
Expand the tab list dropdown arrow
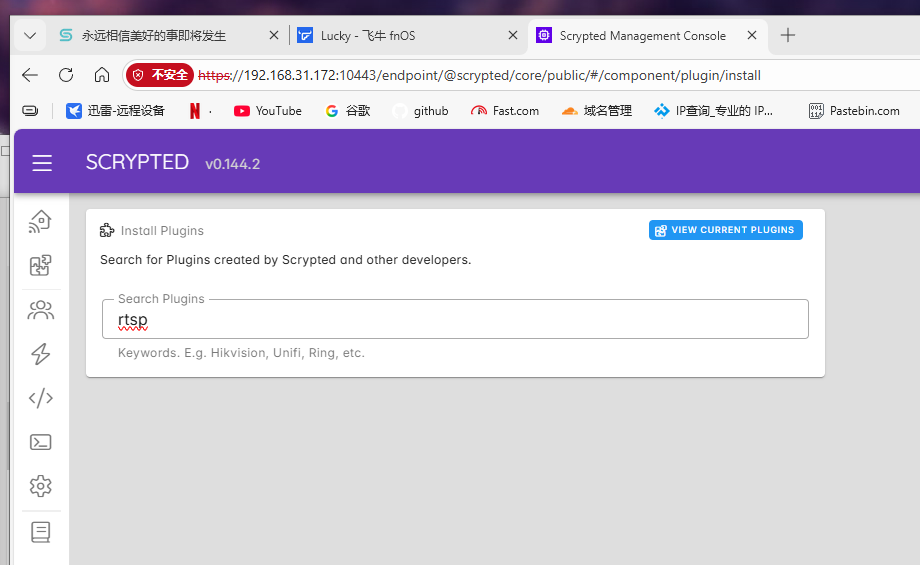(x=30, y=36)
